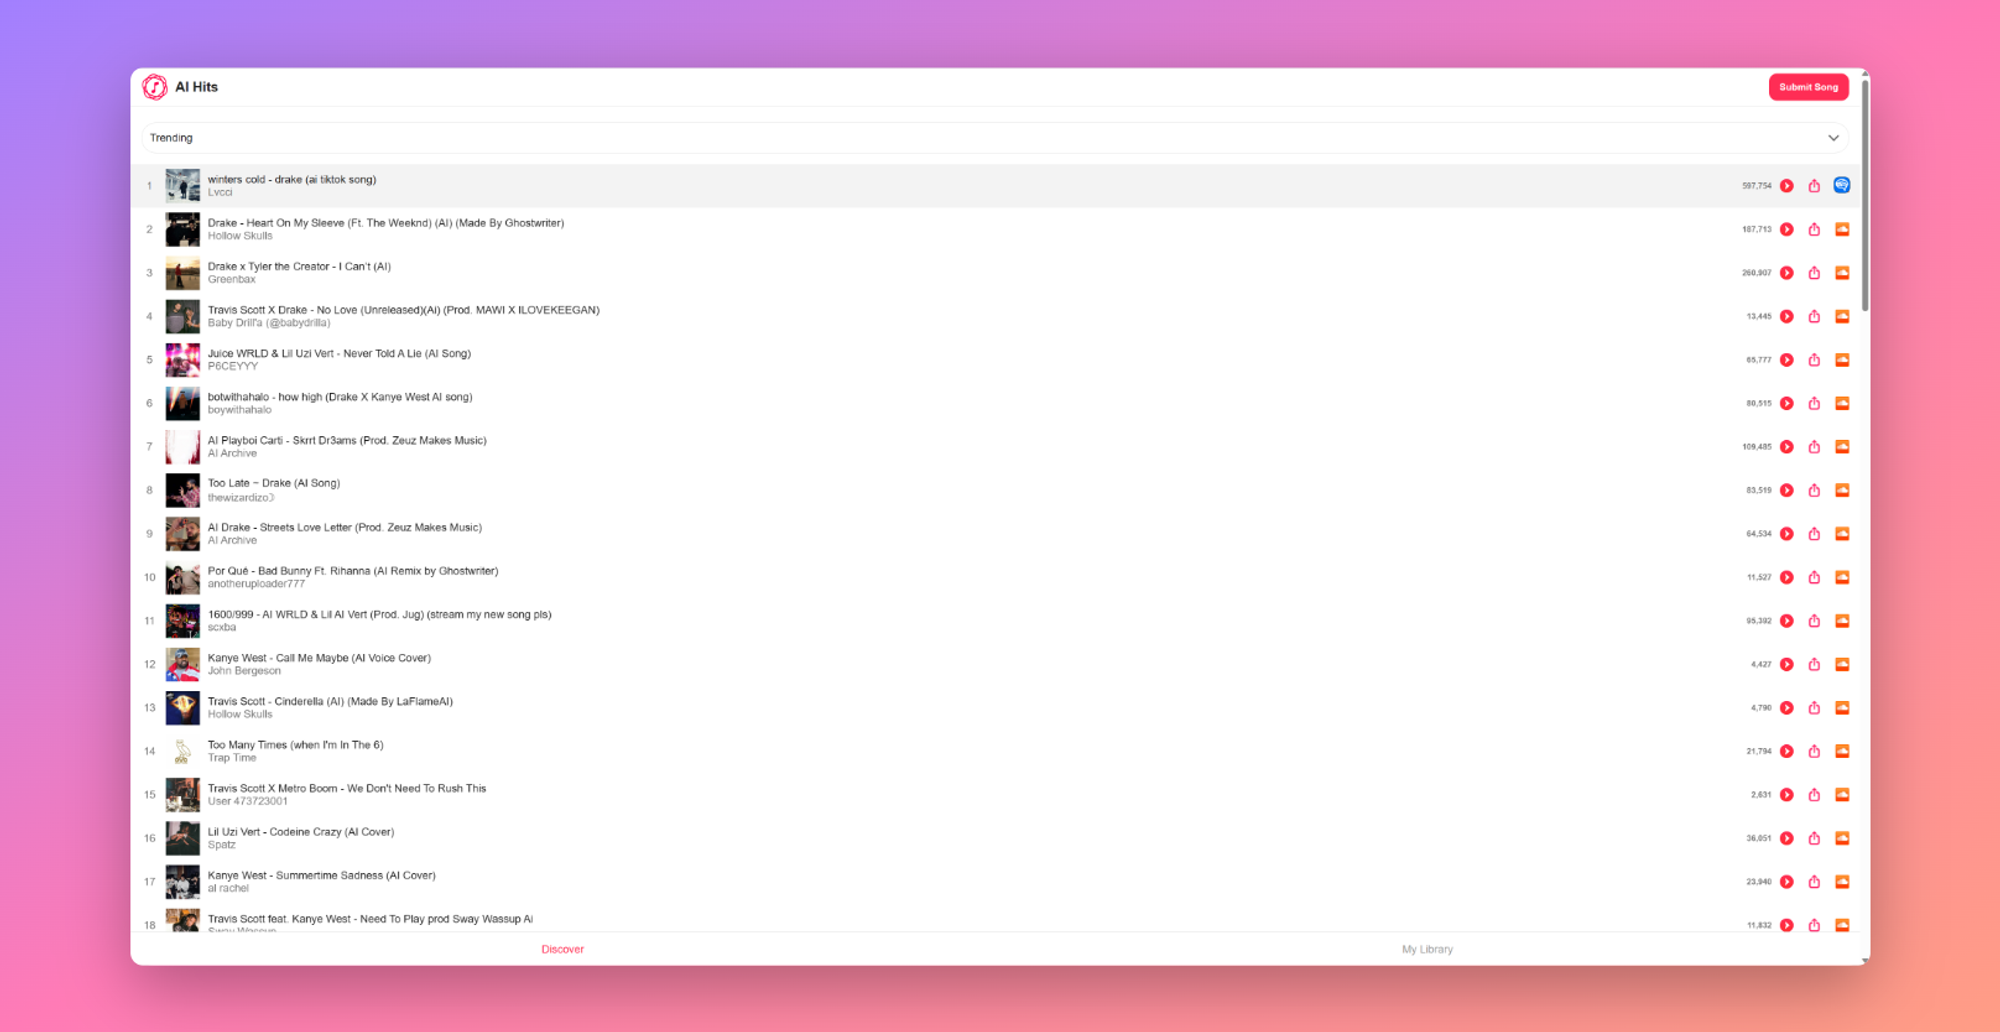Screen dimensions: 2000x1032
Task: Play Streets Love Letter song
Action: [x=1787, y=534]
